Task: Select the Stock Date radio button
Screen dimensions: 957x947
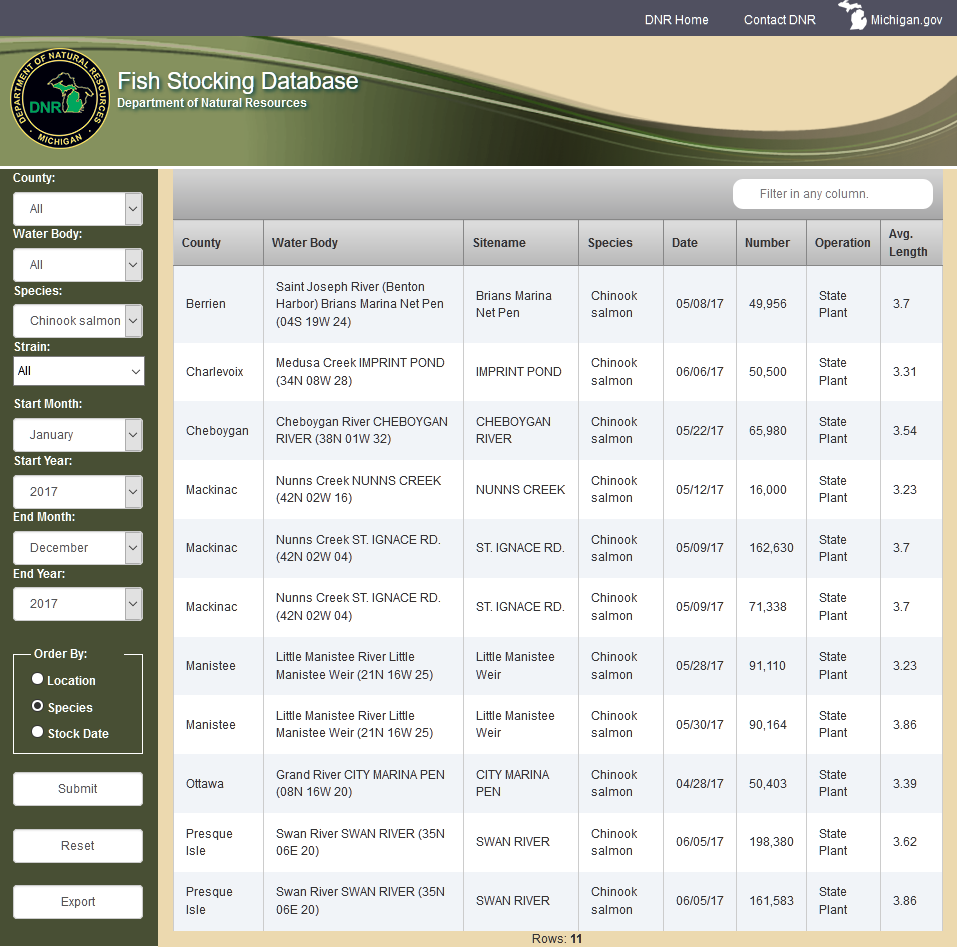Action: click(38, 732)
